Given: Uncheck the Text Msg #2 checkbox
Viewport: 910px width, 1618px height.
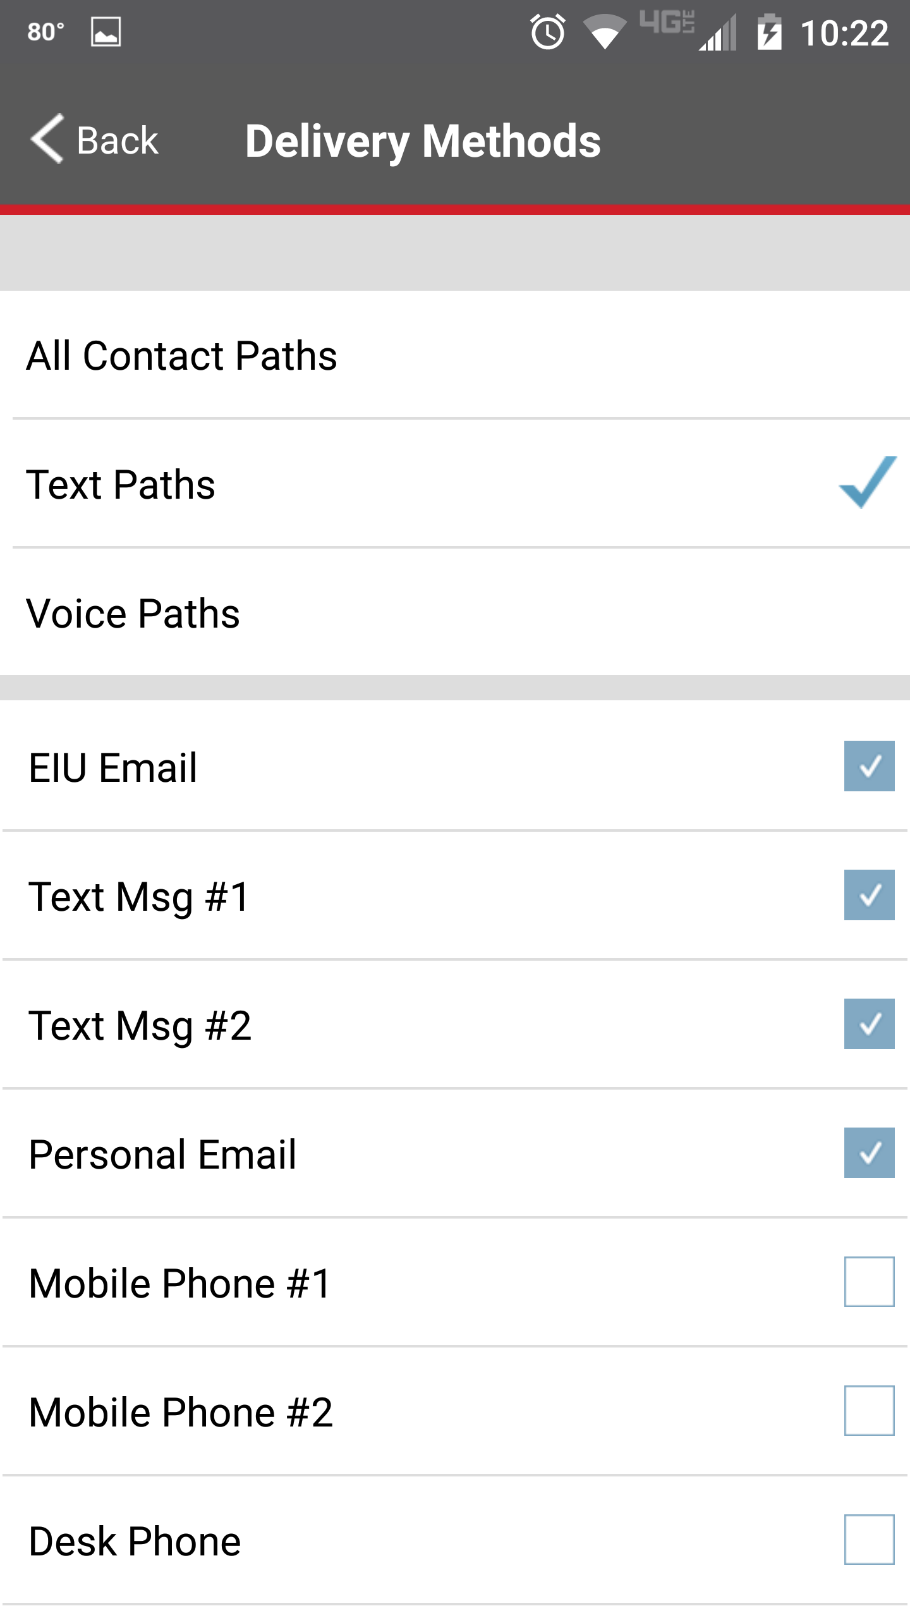Looking at the screenshot, I should pyautogui.click(x=869, y=1024).
